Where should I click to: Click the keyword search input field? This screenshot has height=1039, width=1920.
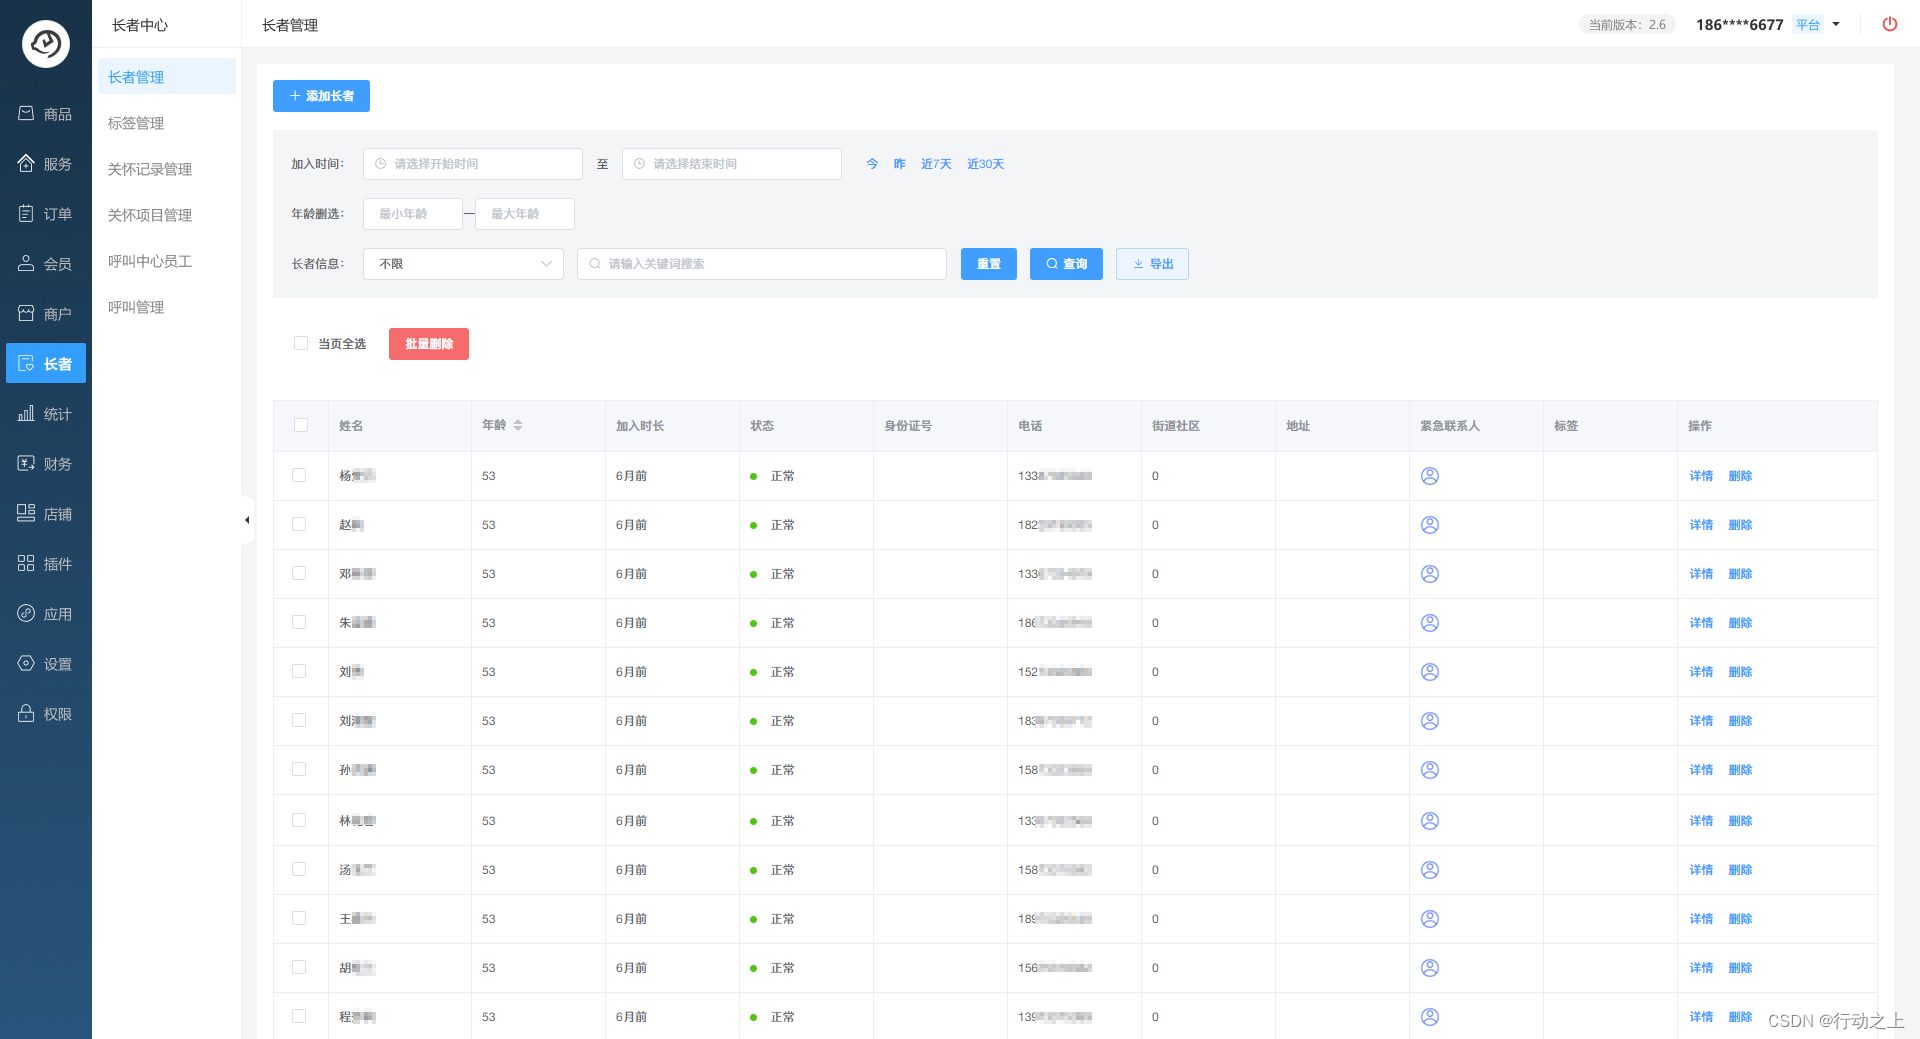coord(762,264)
